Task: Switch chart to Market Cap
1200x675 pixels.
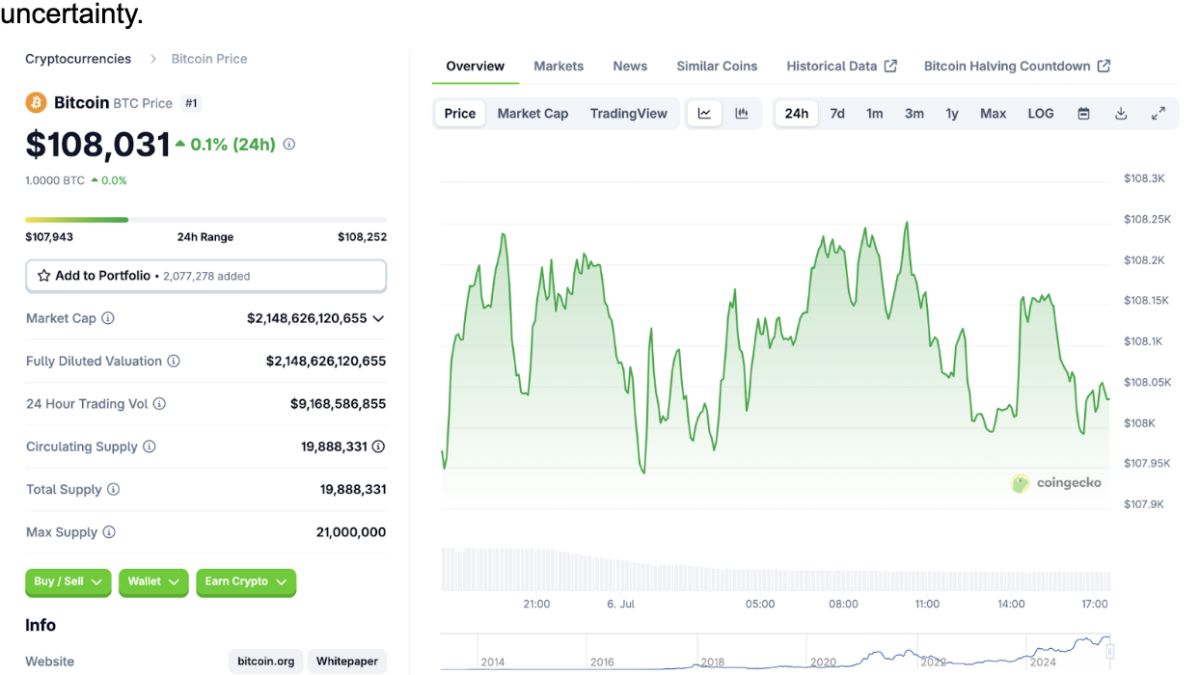Action: tap(532, 113)
